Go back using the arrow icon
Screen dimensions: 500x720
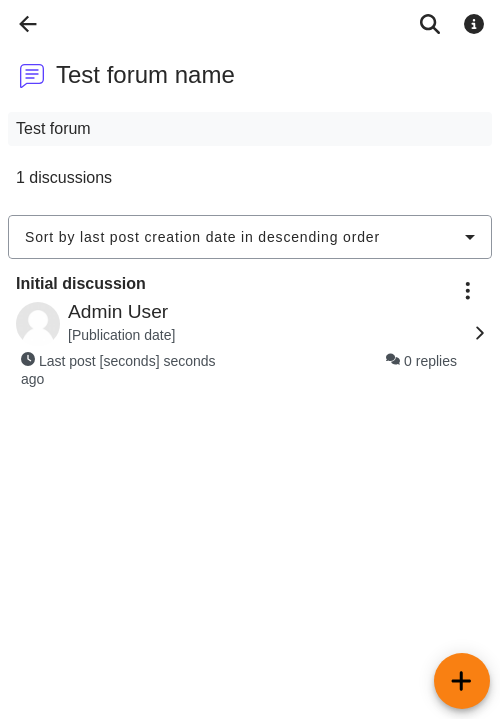[x=28, y=24]
